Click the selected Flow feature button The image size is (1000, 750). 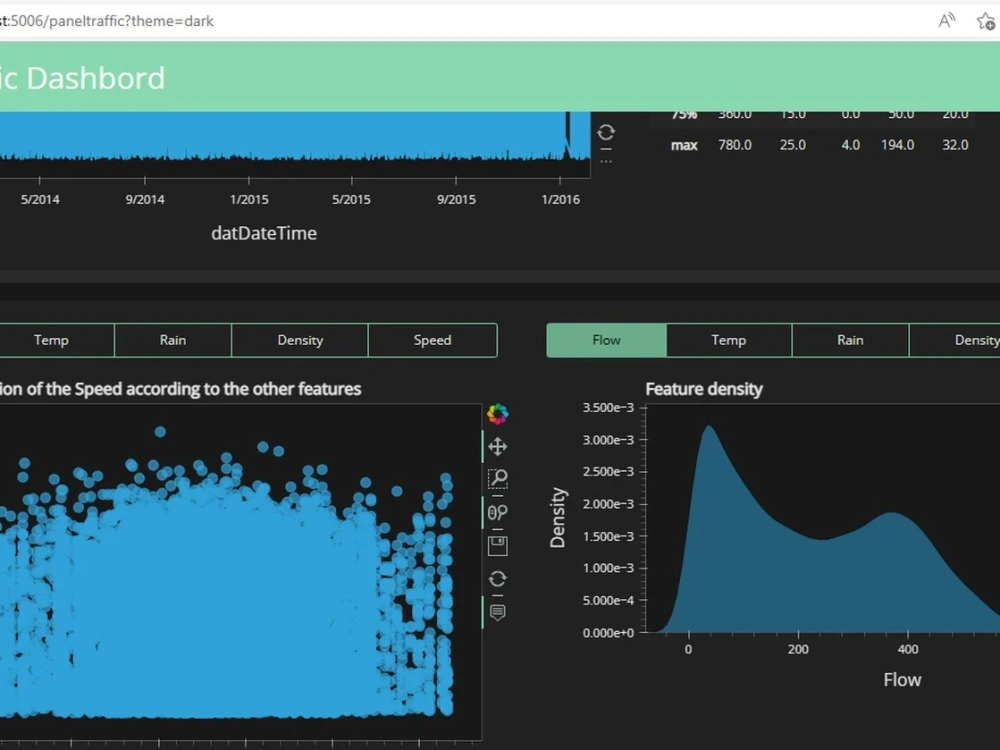(606, 340)
